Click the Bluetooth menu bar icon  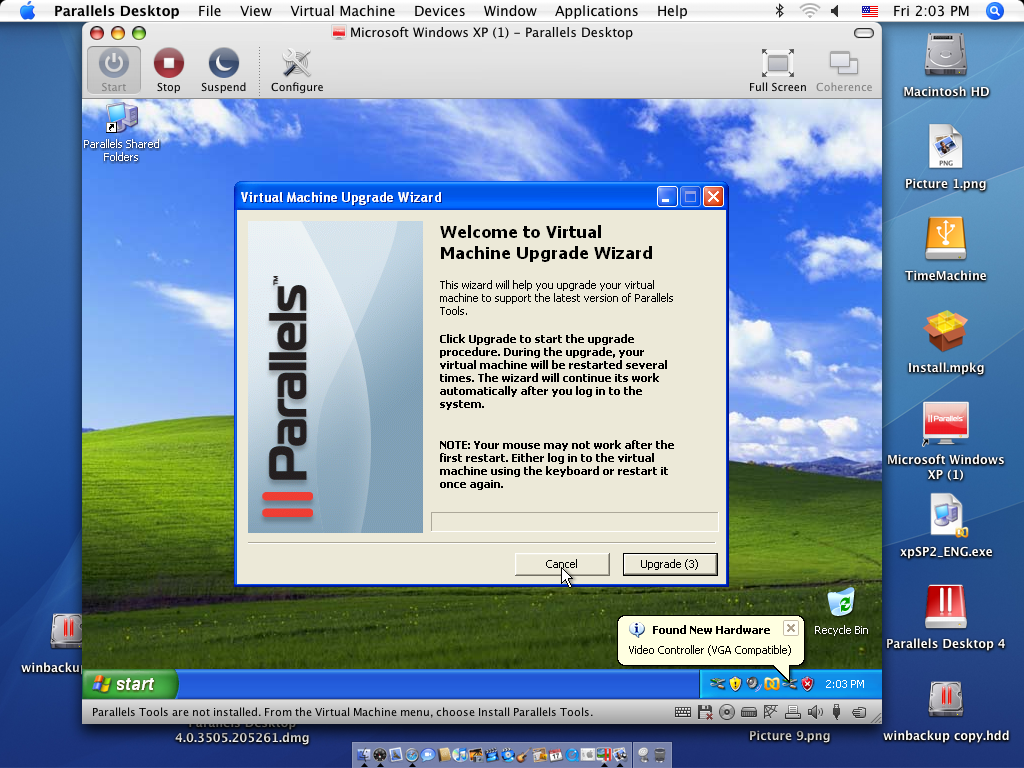[779, 11]
